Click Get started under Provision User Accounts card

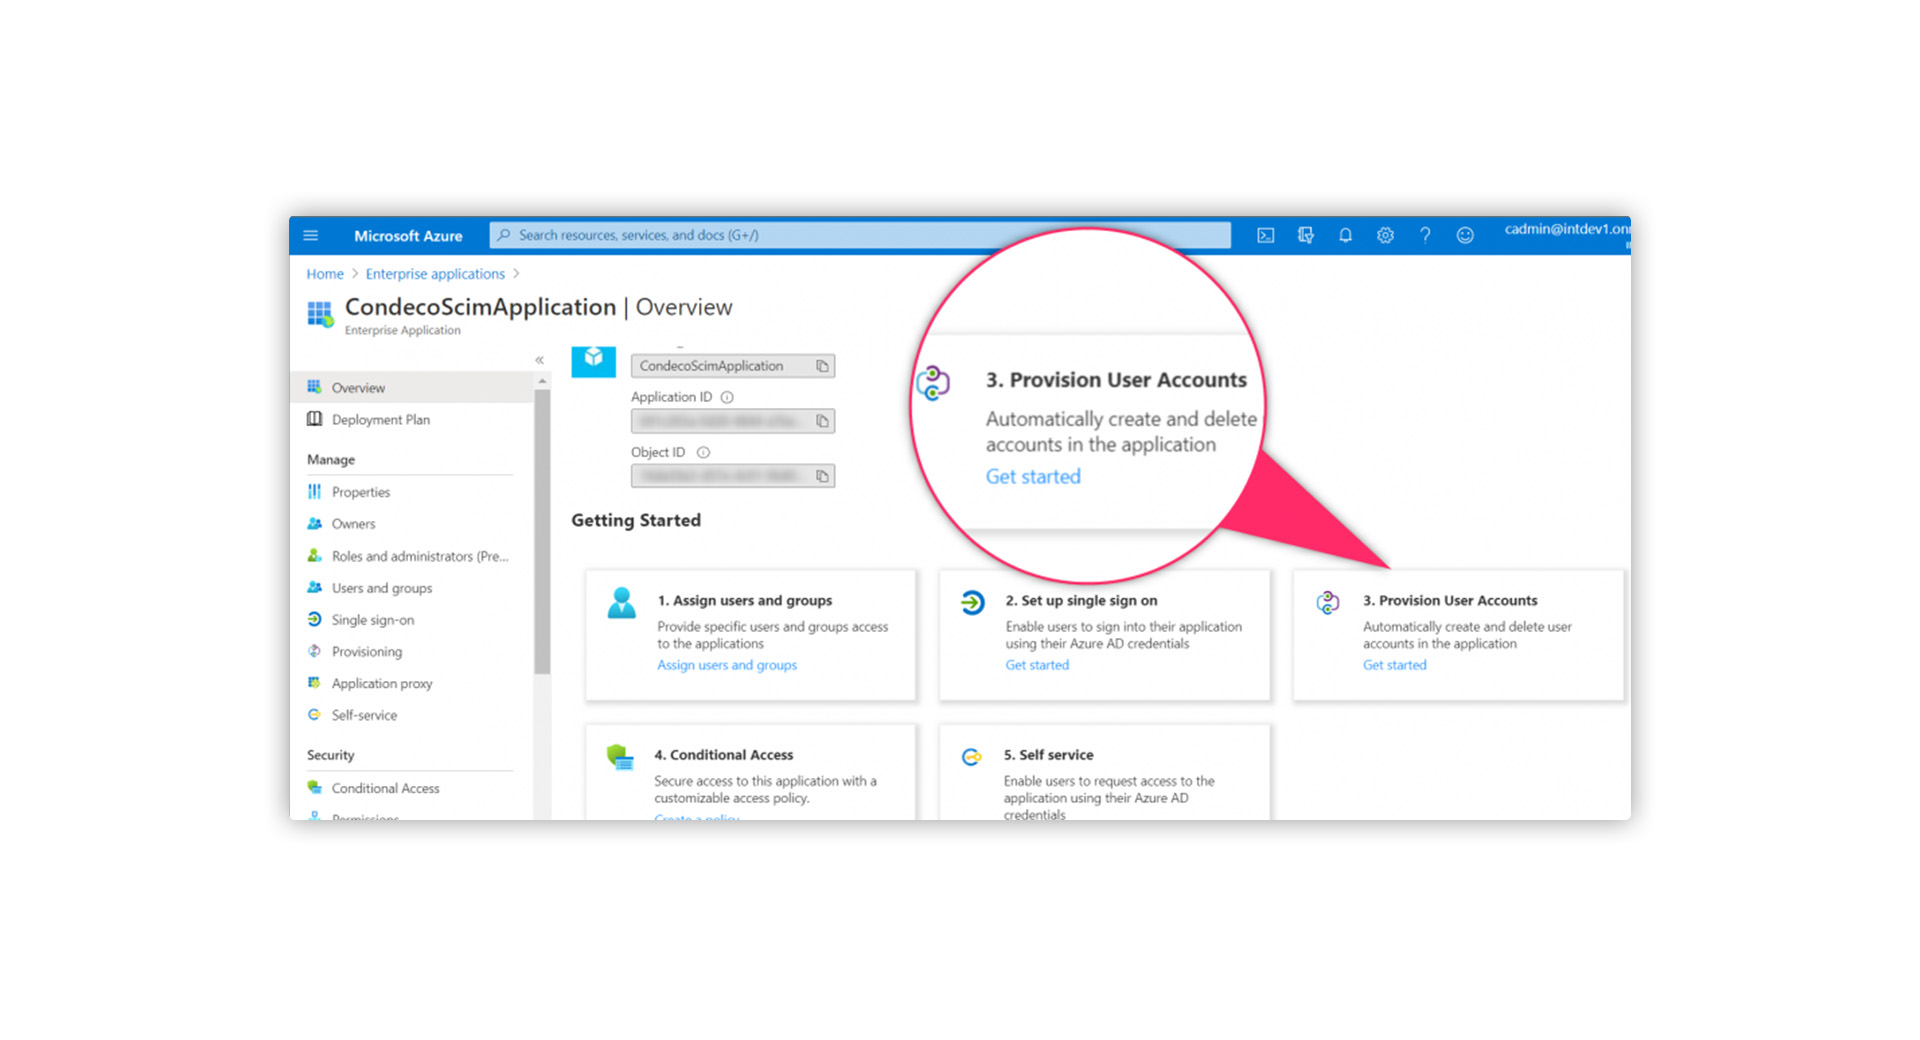pyautogui.click(x=1394, y=665)
